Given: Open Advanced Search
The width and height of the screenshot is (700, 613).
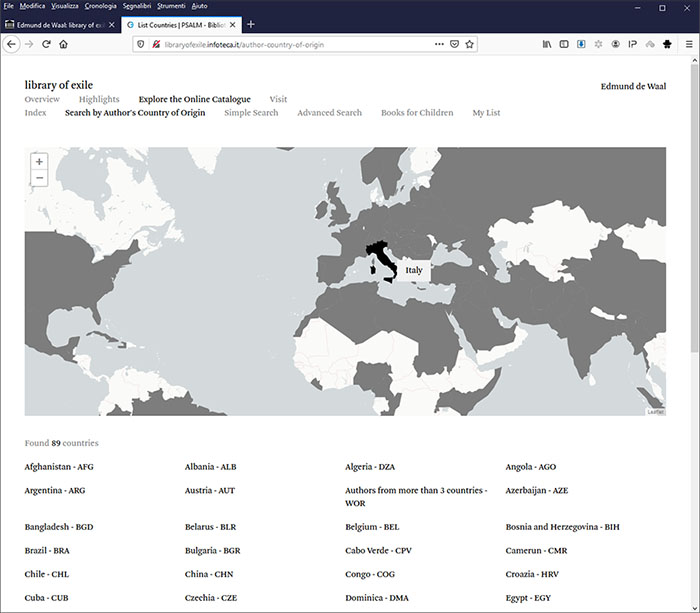Looking at the screenshot, I should (329, 113).
